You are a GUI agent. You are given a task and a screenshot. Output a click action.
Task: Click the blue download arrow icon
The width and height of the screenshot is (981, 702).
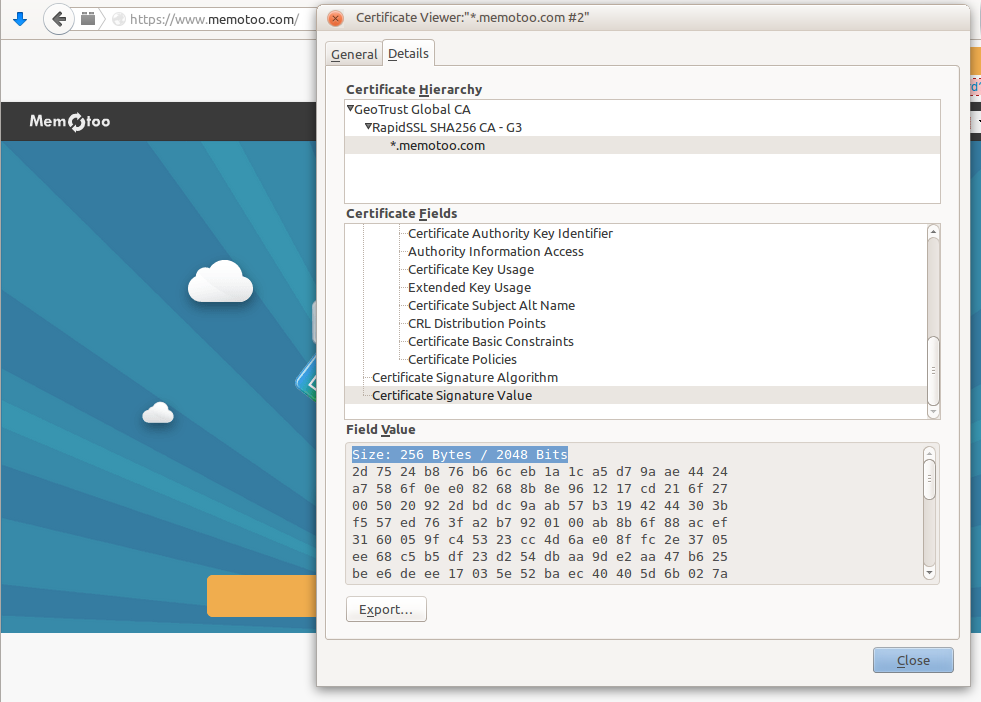[20, 19]
